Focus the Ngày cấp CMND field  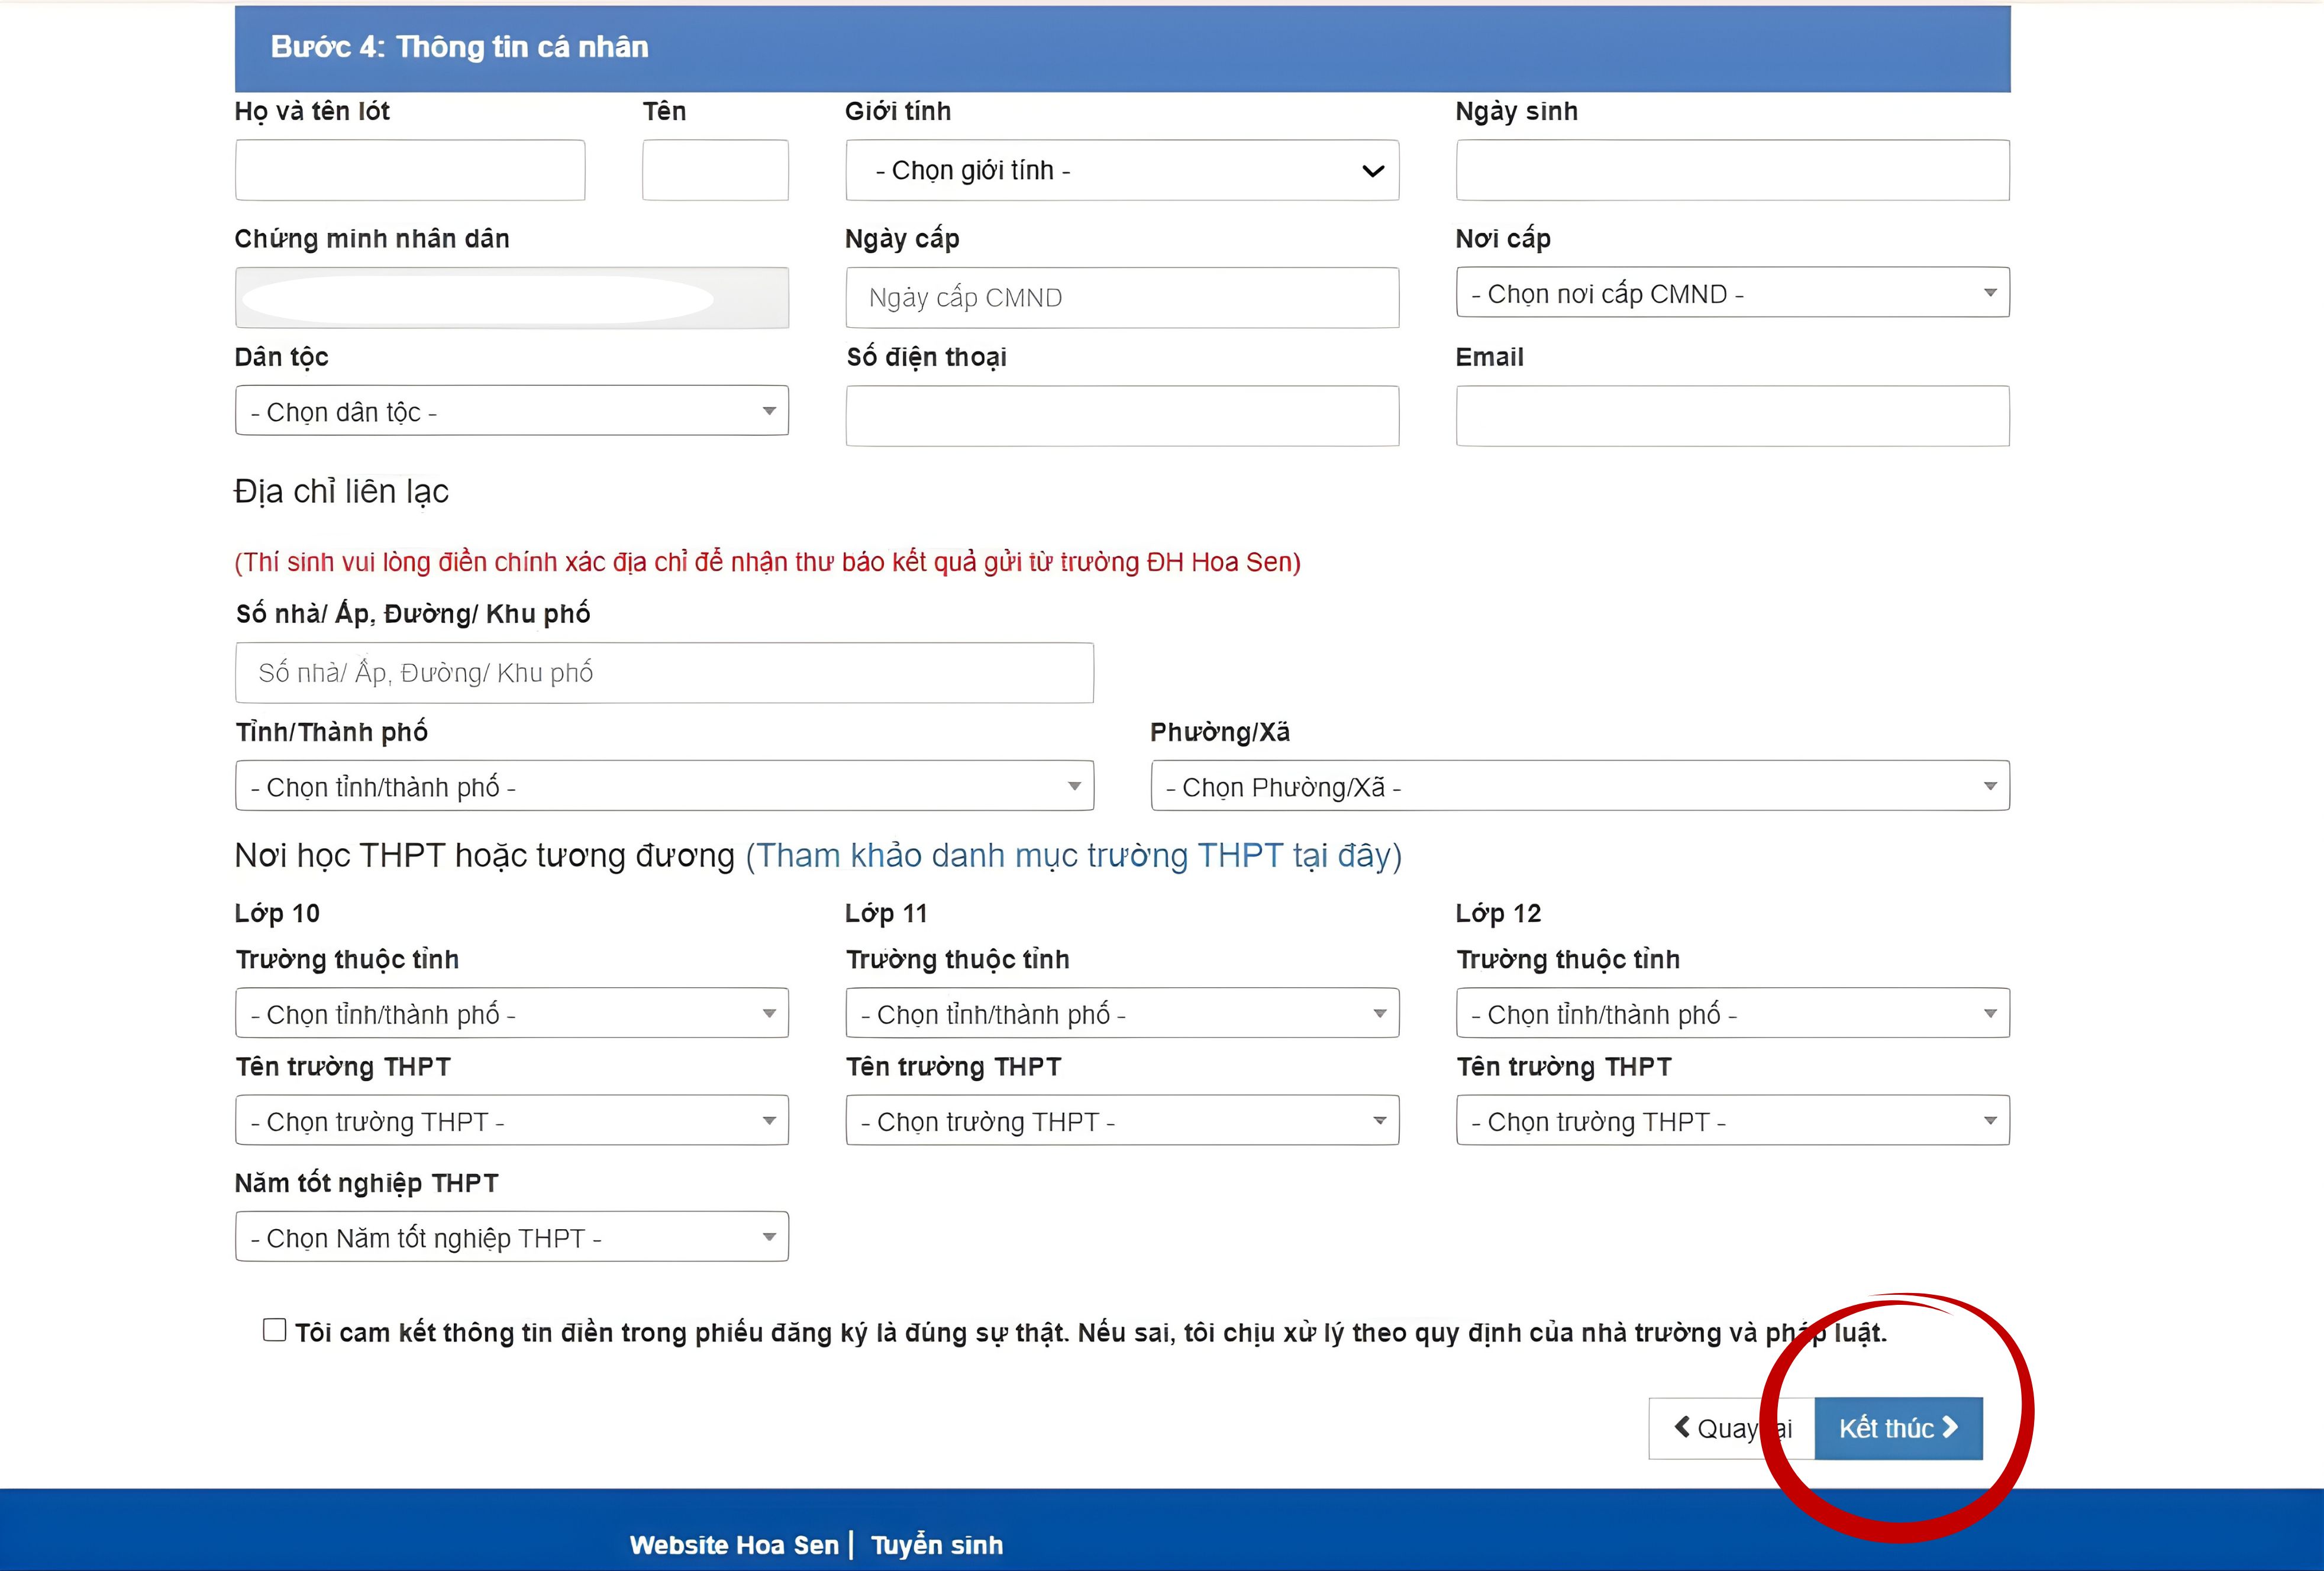tap(1122, 297)
